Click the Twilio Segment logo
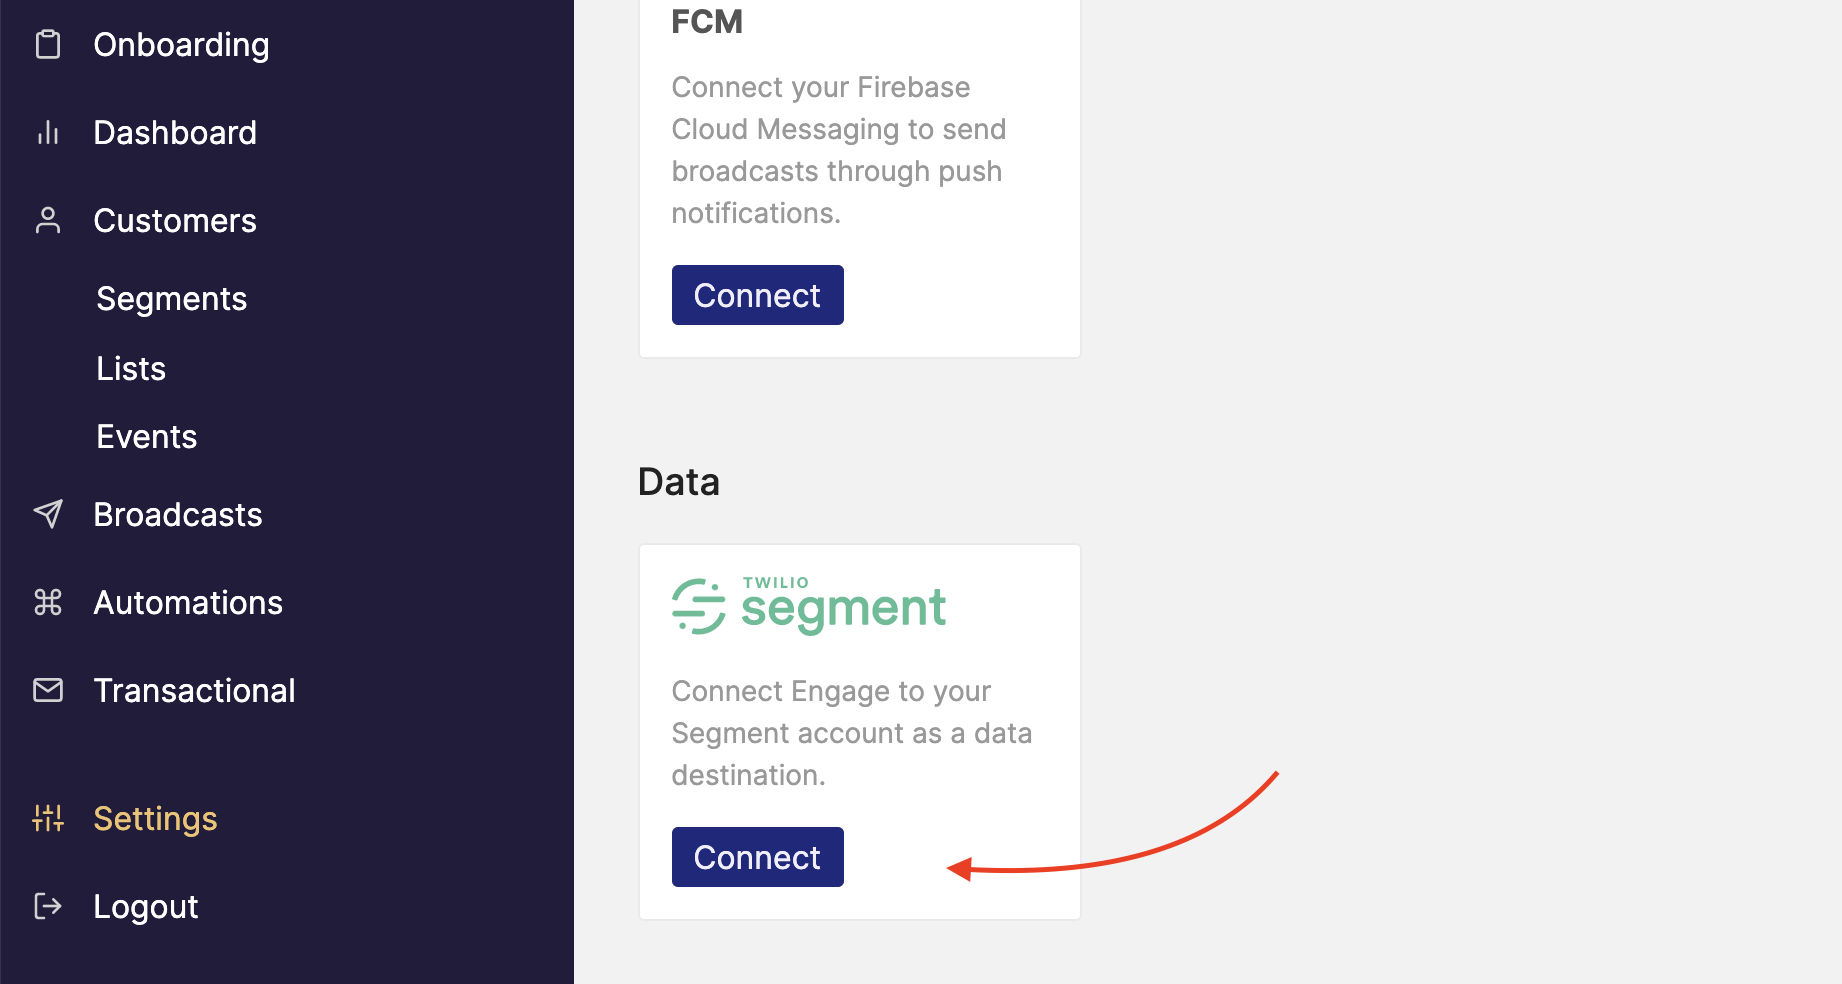This screenshot has height=984, width=1842. coord(808,605)
